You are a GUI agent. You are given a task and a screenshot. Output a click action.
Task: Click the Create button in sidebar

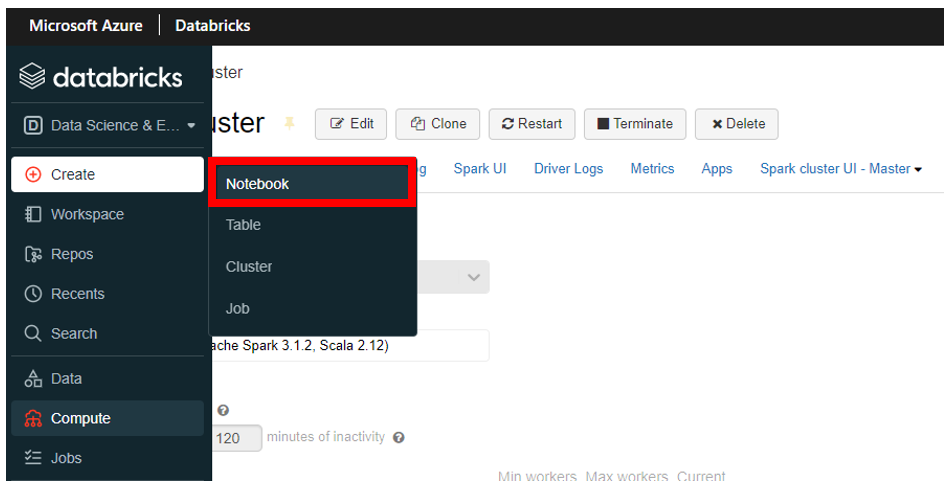107,175
